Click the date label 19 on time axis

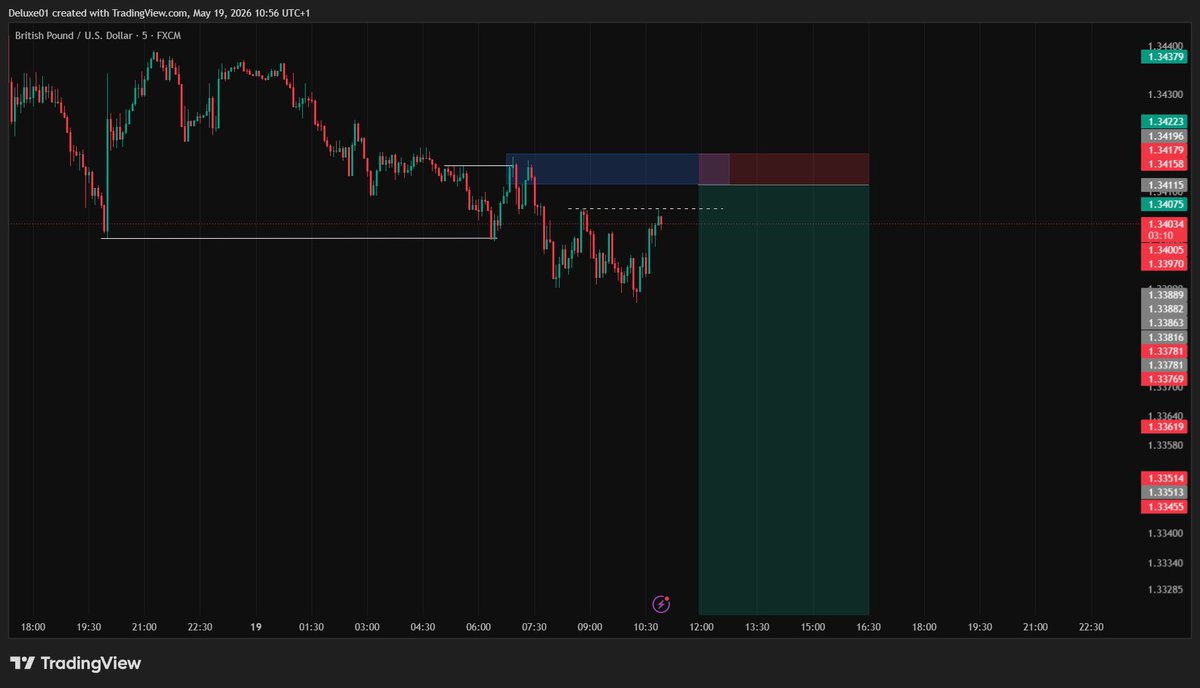[x=256, y=627]
